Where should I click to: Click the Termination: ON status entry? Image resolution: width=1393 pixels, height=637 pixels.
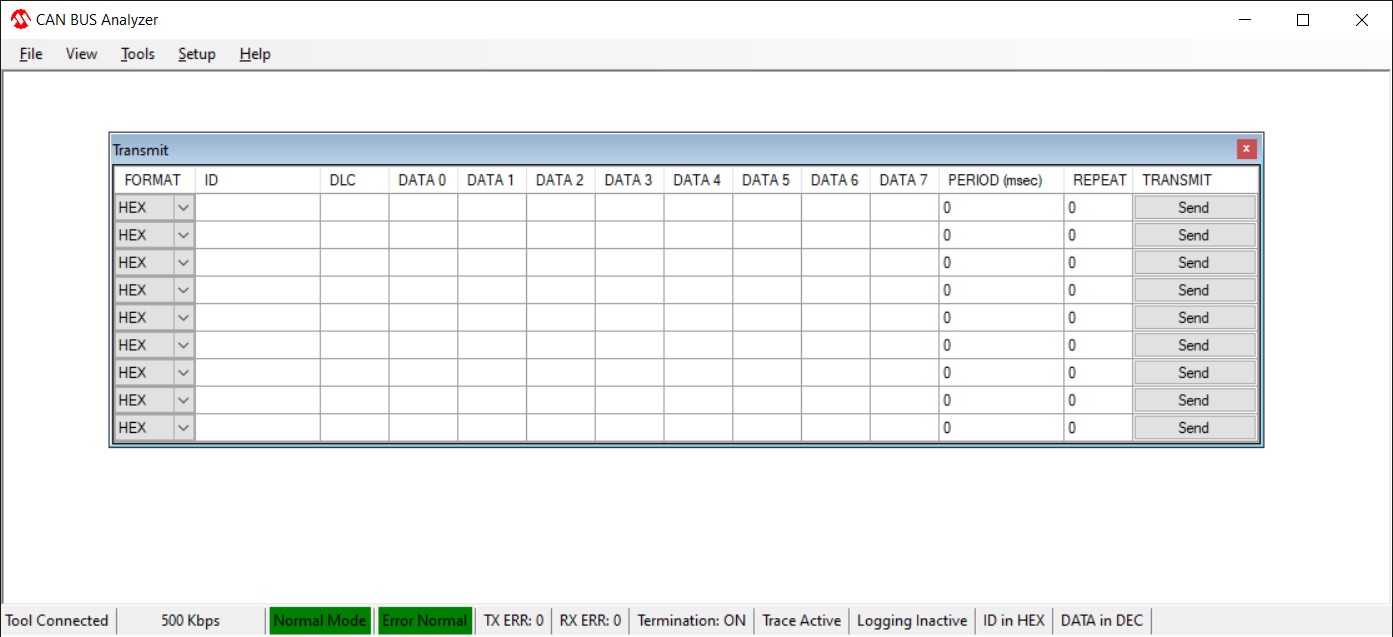692,621
